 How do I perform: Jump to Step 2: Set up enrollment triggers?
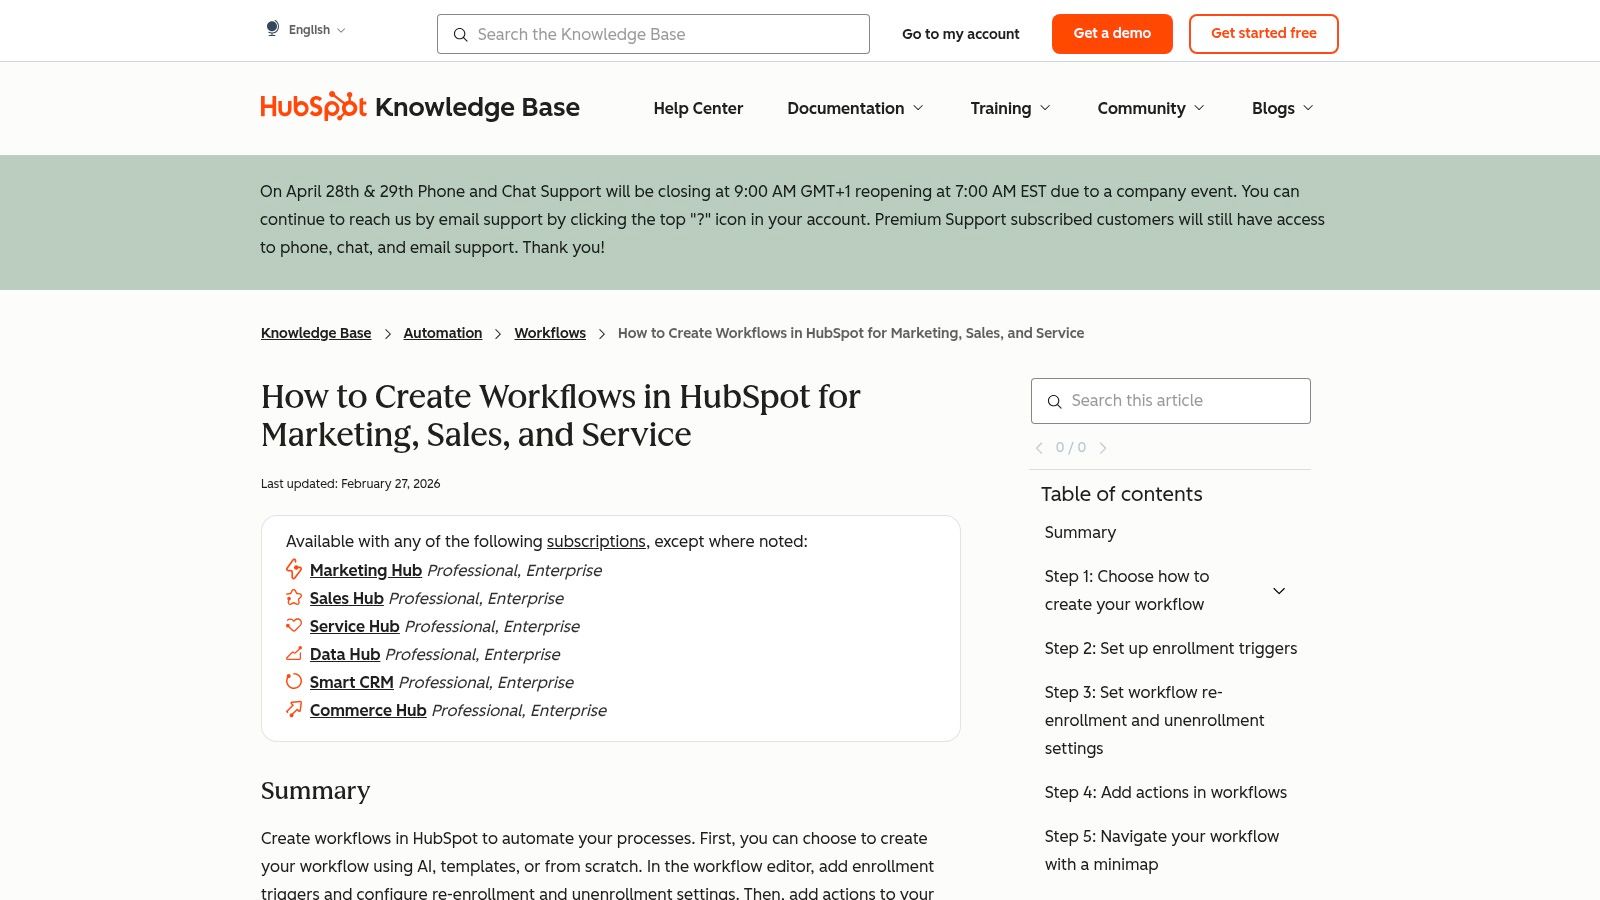point(1171,648)
